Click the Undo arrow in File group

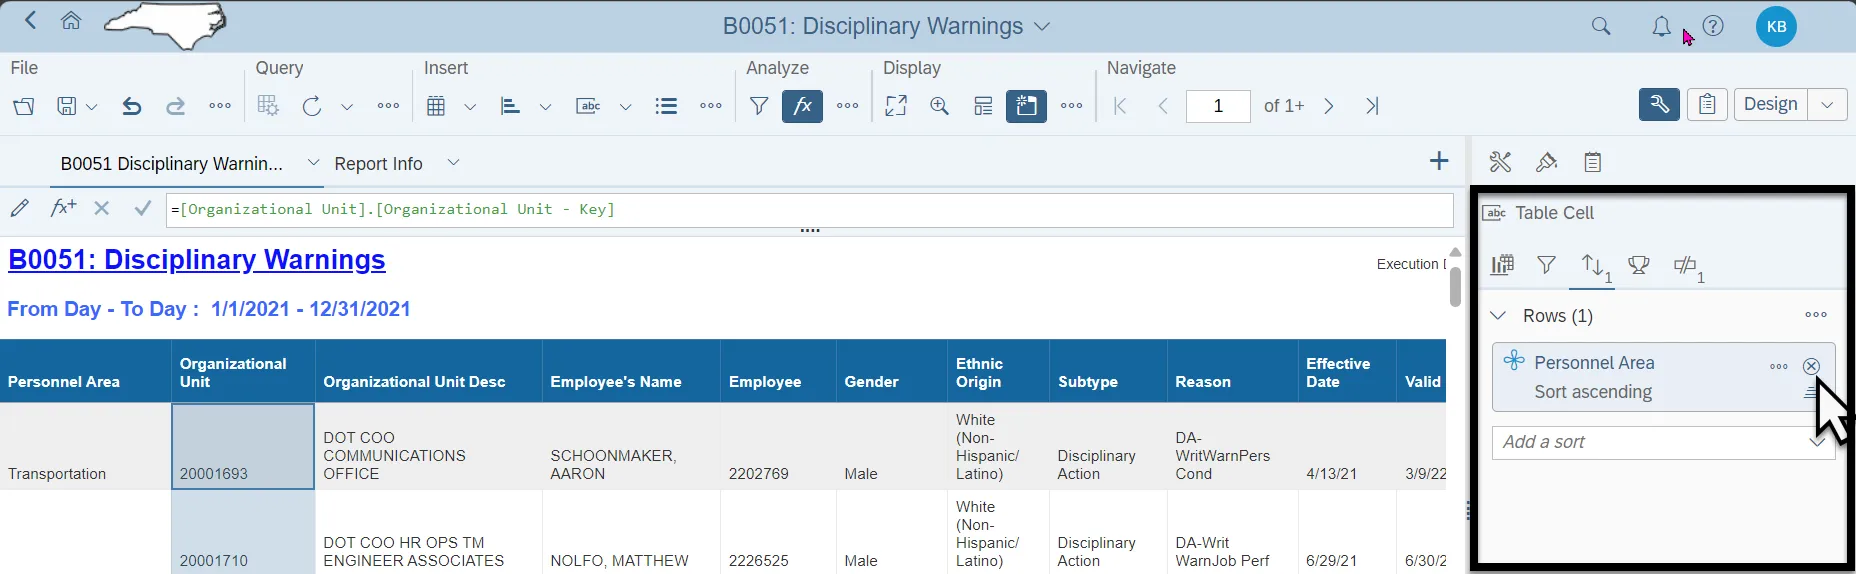[131, 106]
